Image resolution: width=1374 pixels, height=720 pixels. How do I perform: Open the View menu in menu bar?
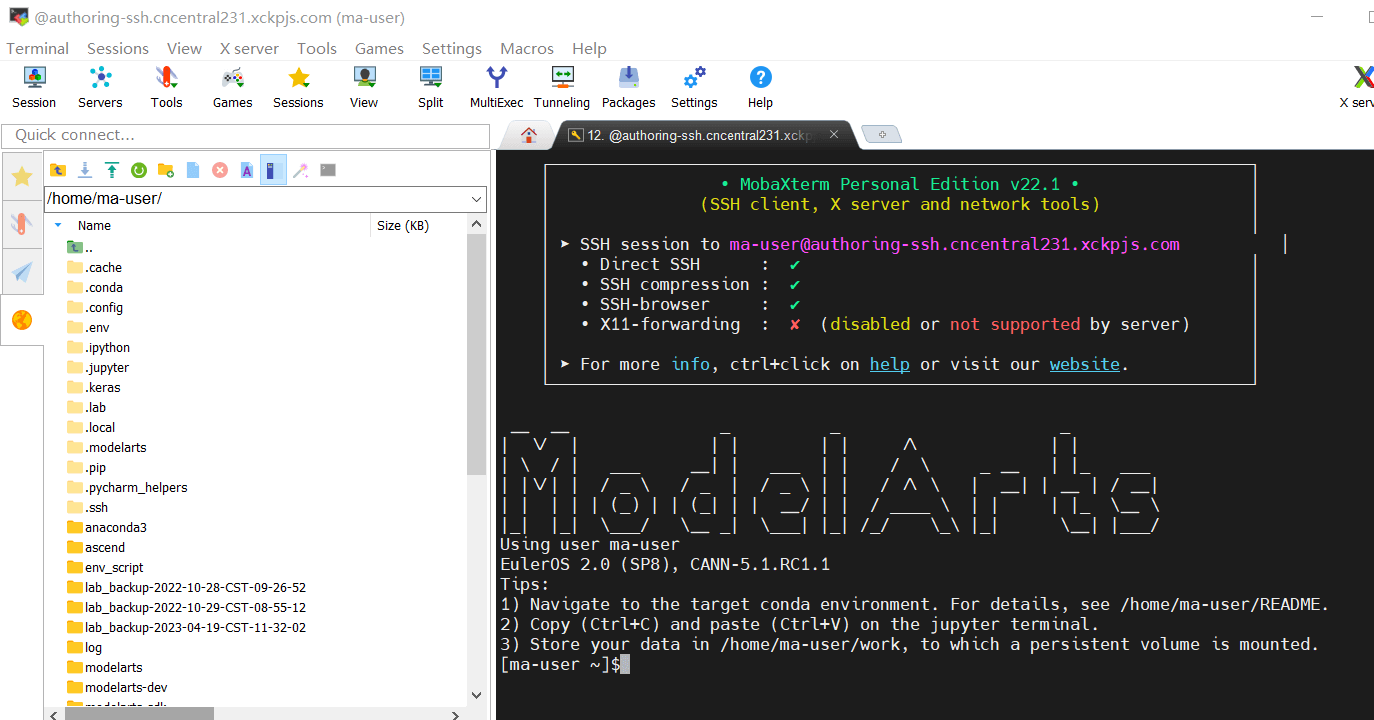pos(184,48)
